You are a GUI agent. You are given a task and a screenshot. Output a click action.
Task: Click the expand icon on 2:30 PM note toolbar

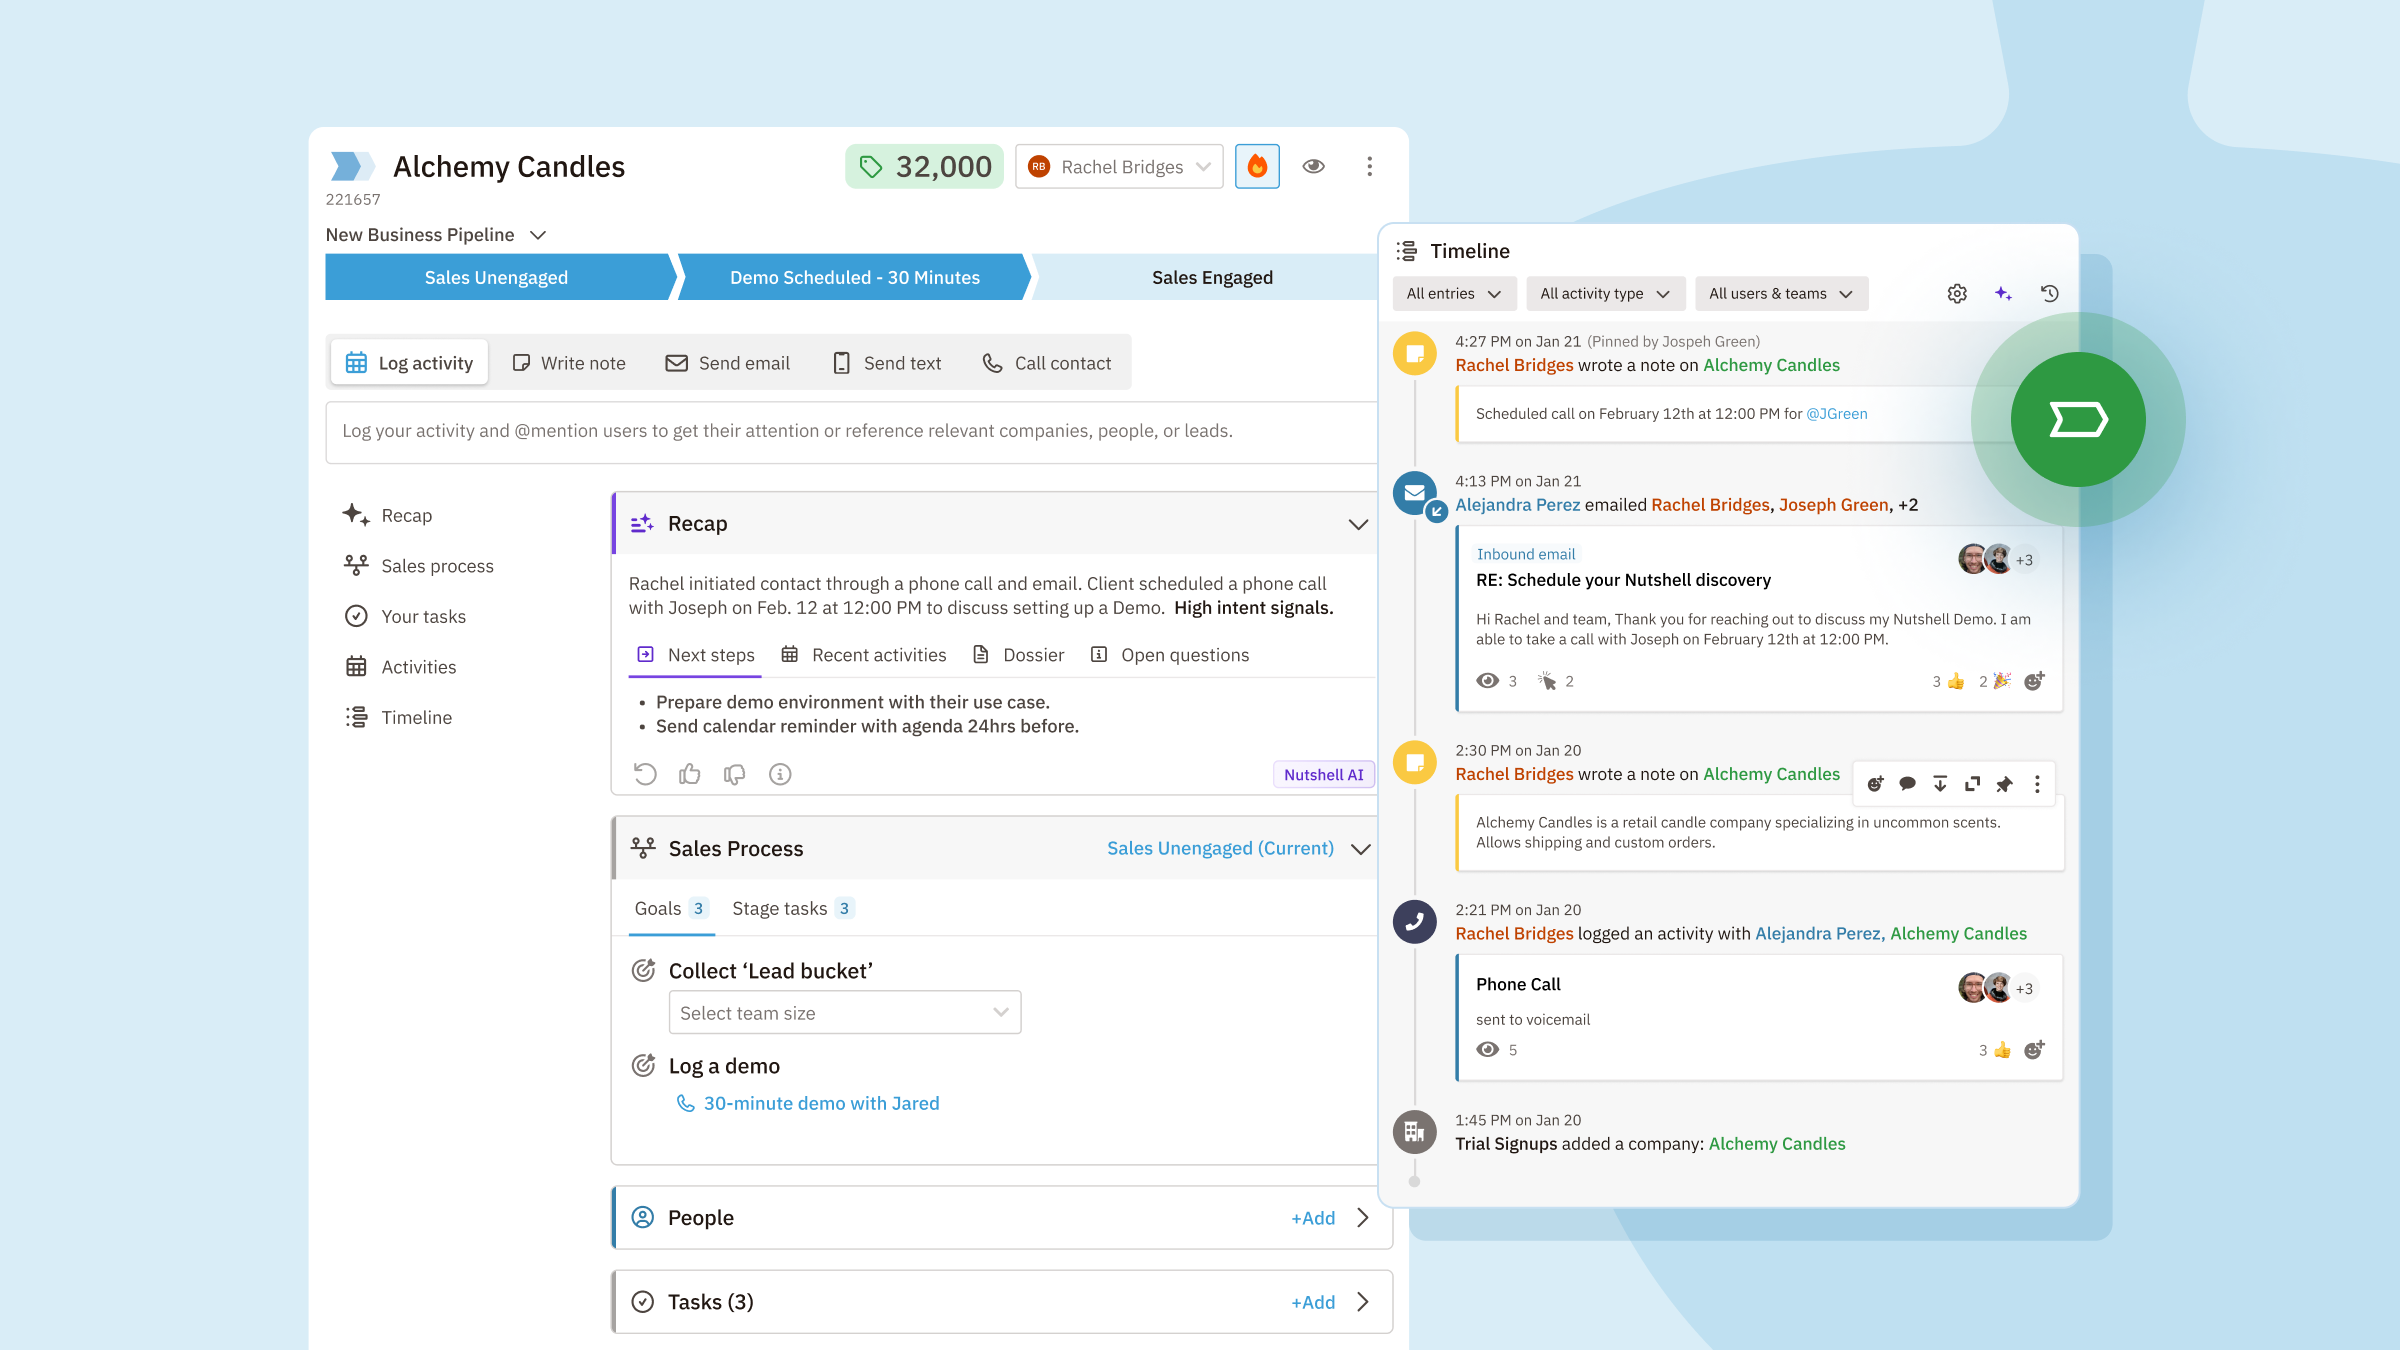pos(1972,784)
